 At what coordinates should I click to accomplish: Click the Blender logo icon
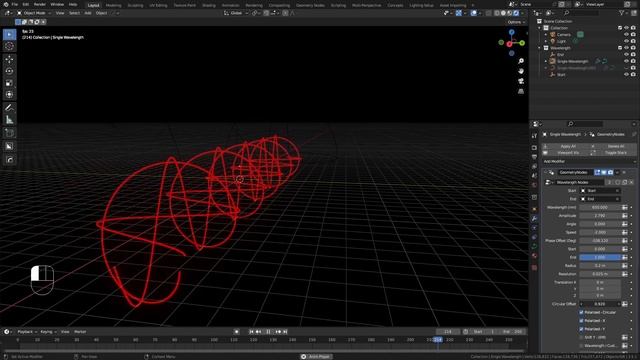point(5,4)
